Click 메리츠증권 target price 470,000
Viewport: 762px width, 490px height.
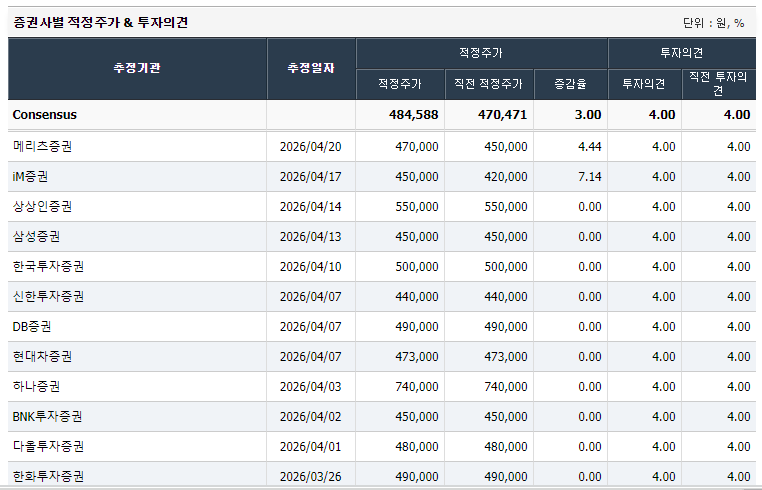(x=417, y=147)
